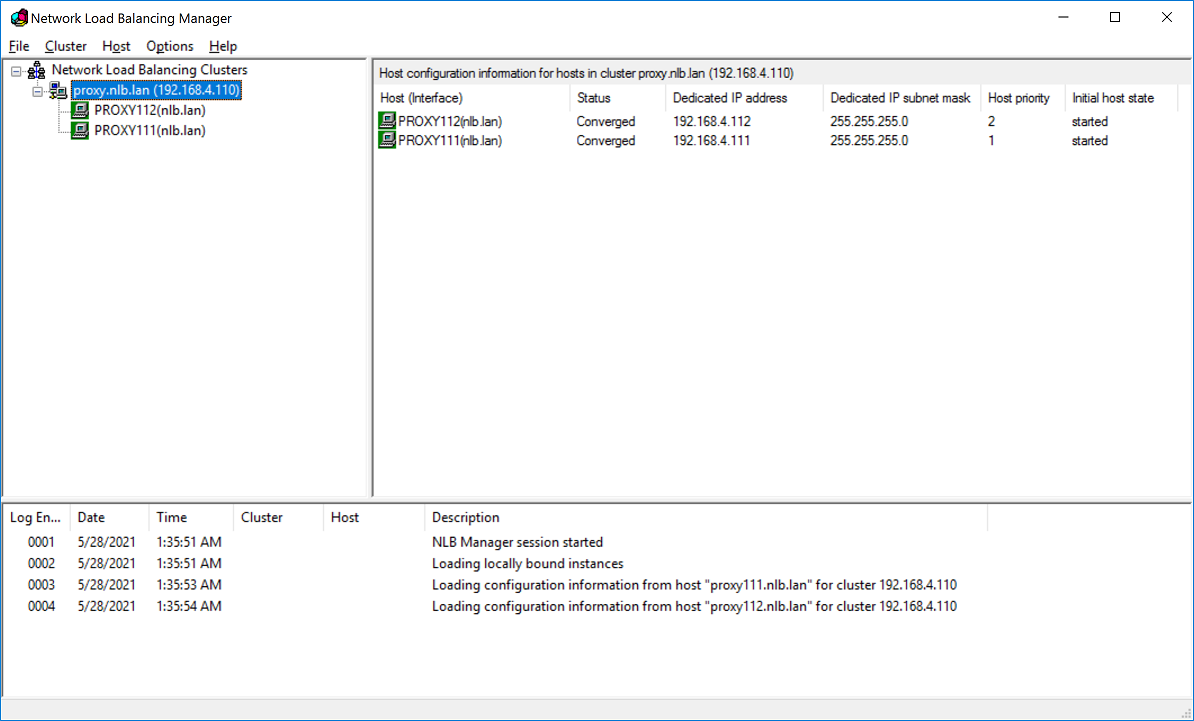The height and width of the screenshot is (721, 1194).
Task: Collapse the Network Load Balancing Clusters node
Action: [x=16, y=71]
